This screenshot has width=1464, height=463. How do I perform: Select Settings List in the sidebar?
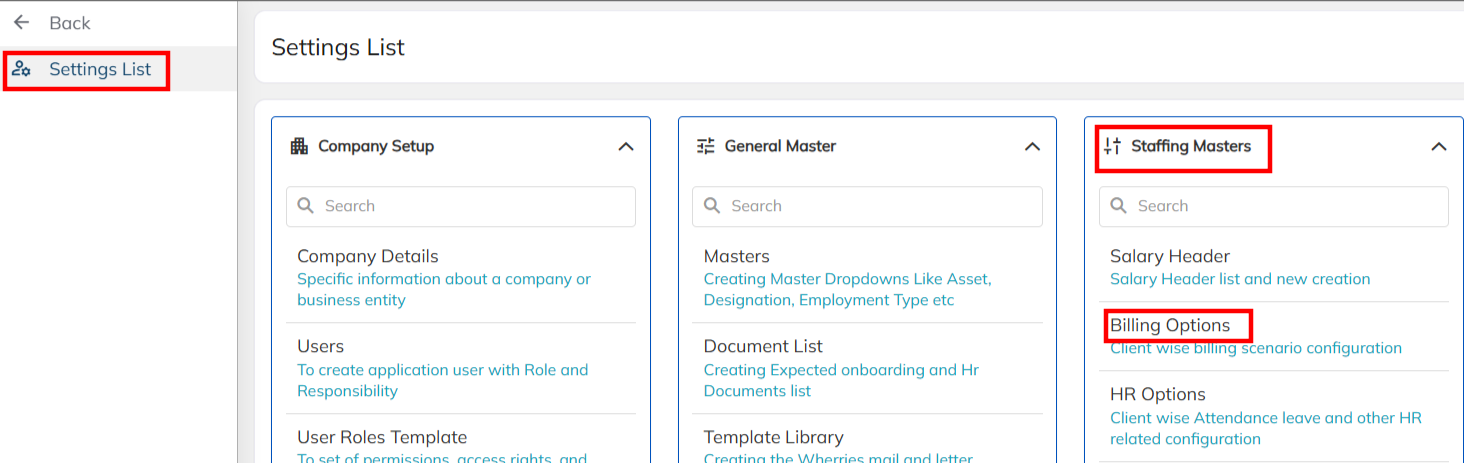click(100, 69)
